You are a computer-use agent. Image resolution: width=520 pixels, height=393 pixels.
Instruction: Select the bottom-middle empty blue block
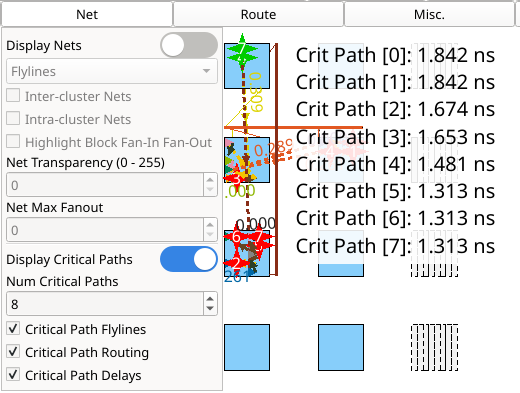341,347
